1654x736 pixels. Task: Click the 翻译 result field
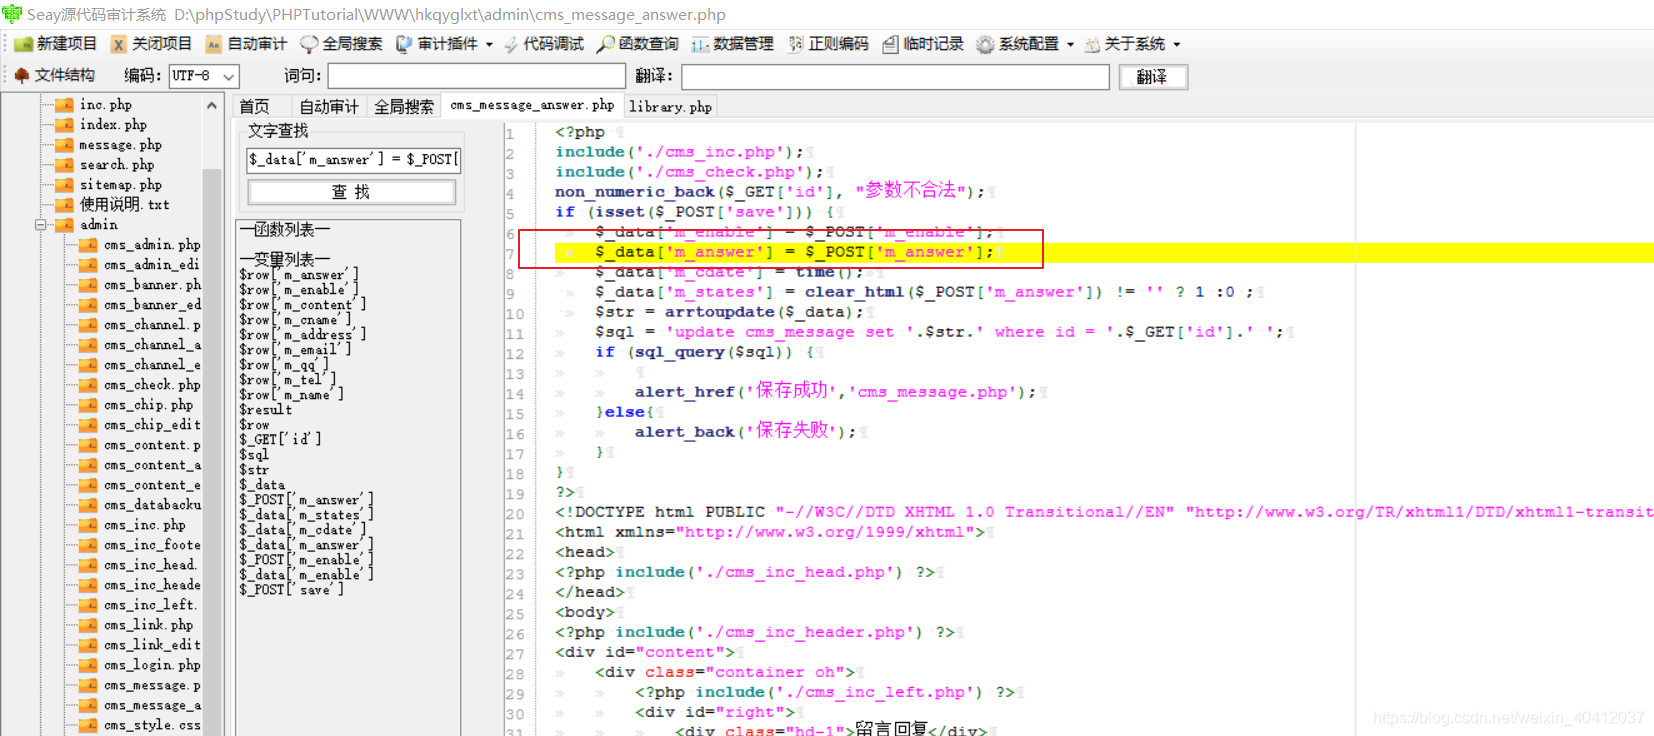[x=895, y=76]
